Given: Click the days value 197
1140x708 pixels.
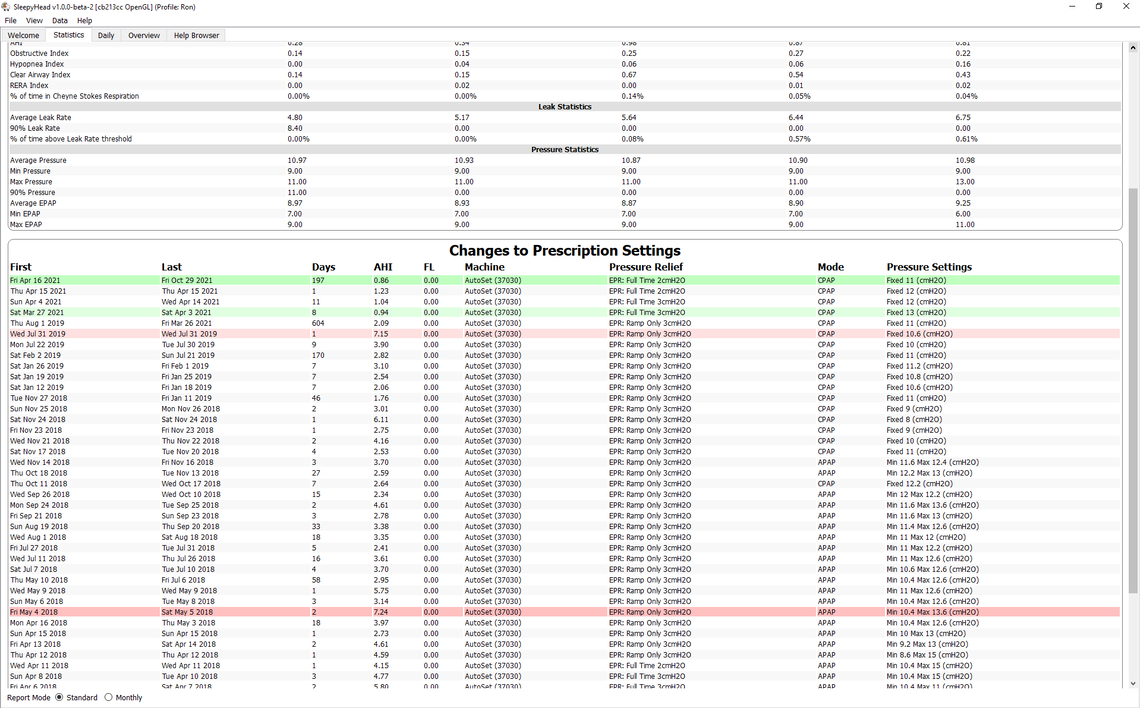Looking at the screenshot, I should (318, 280).
